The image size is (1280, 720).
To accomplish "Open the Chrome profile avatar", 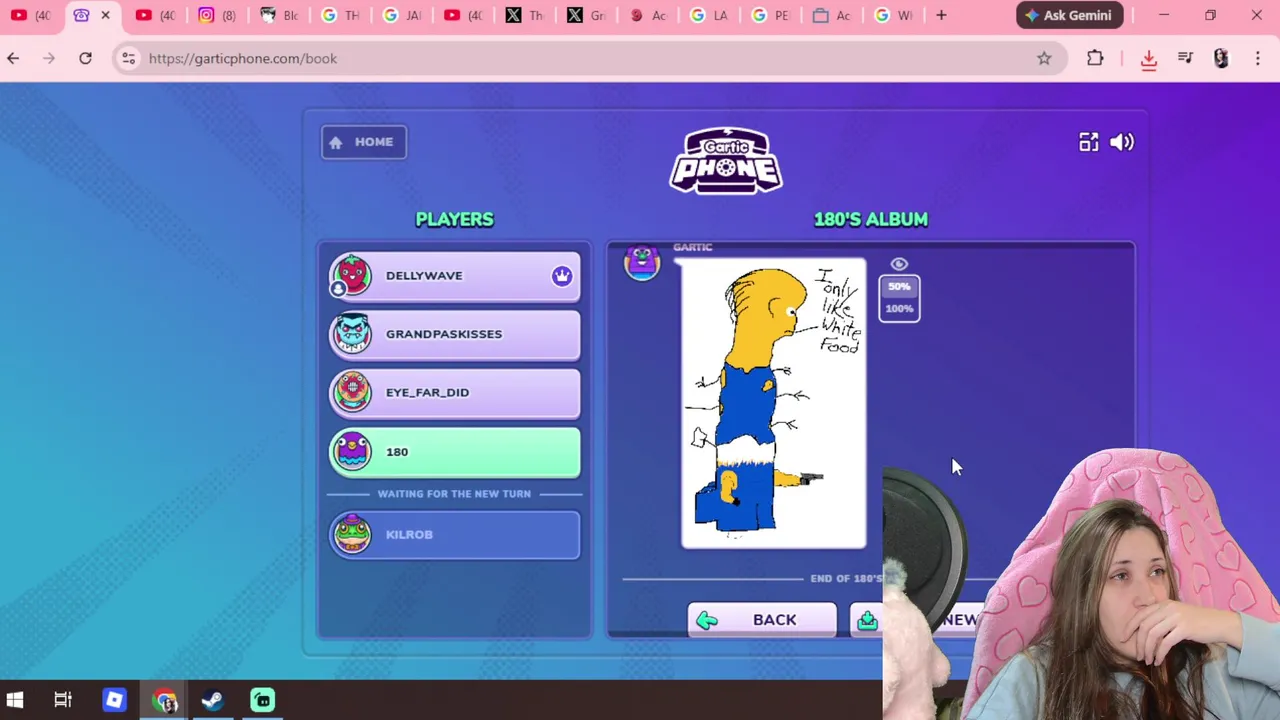I will point(1221,58).
